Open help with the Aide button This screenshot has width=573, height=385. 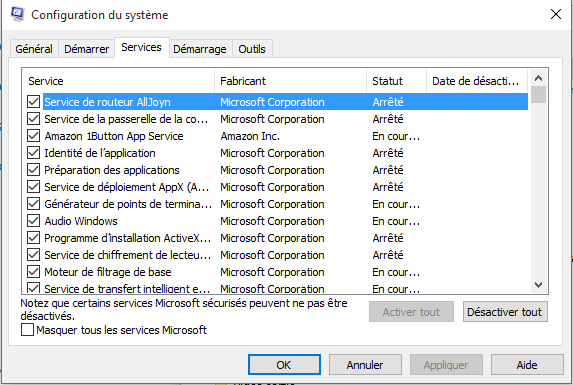tap(527, 365)
